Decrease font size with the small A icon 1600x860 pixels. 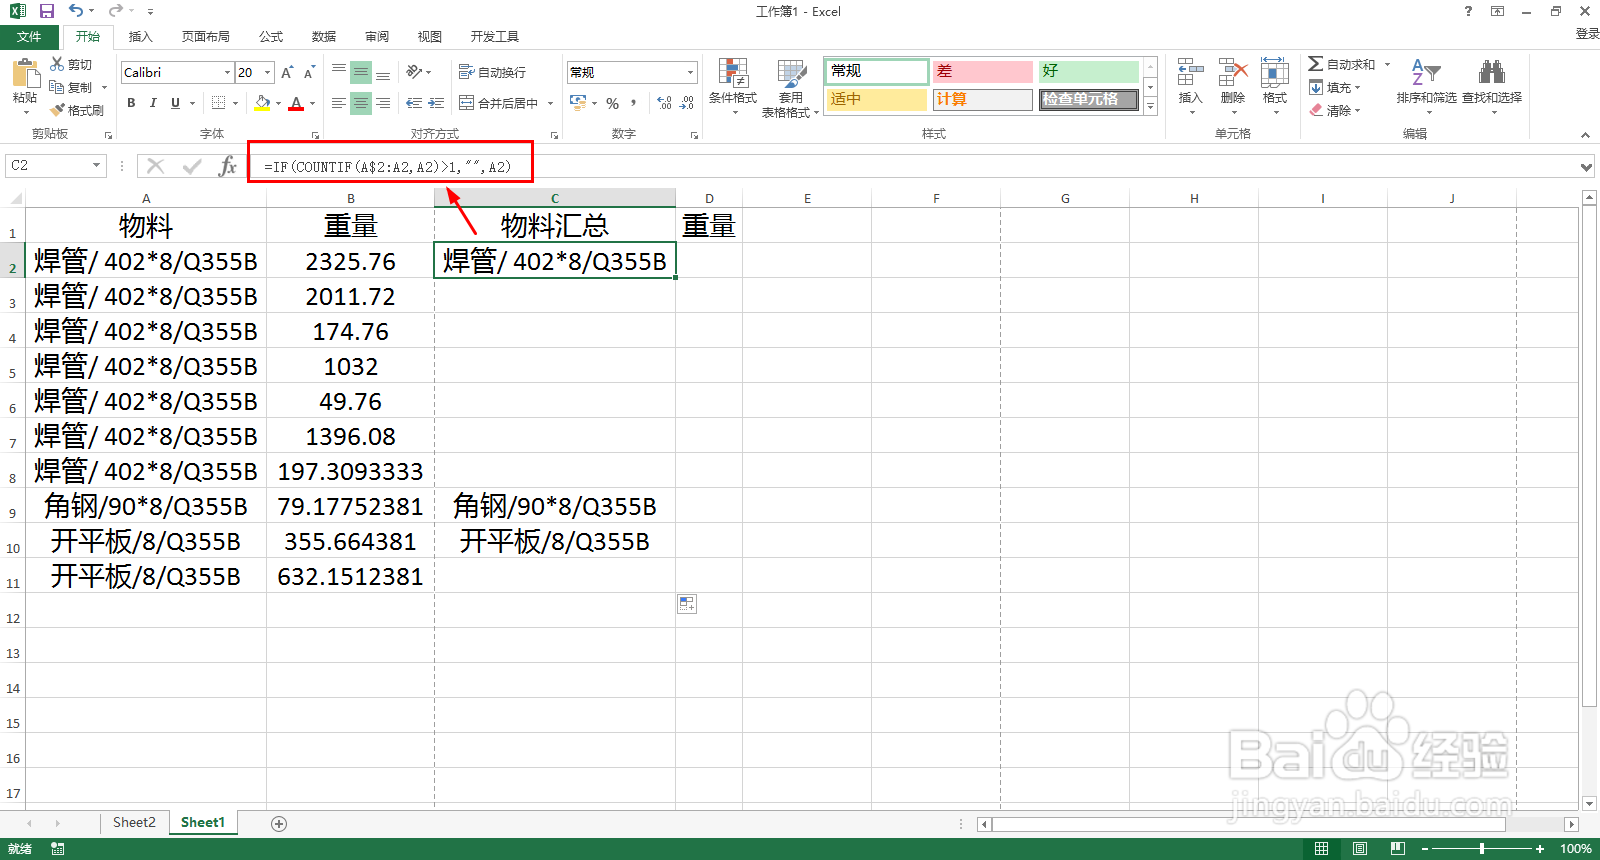(309, 72)
